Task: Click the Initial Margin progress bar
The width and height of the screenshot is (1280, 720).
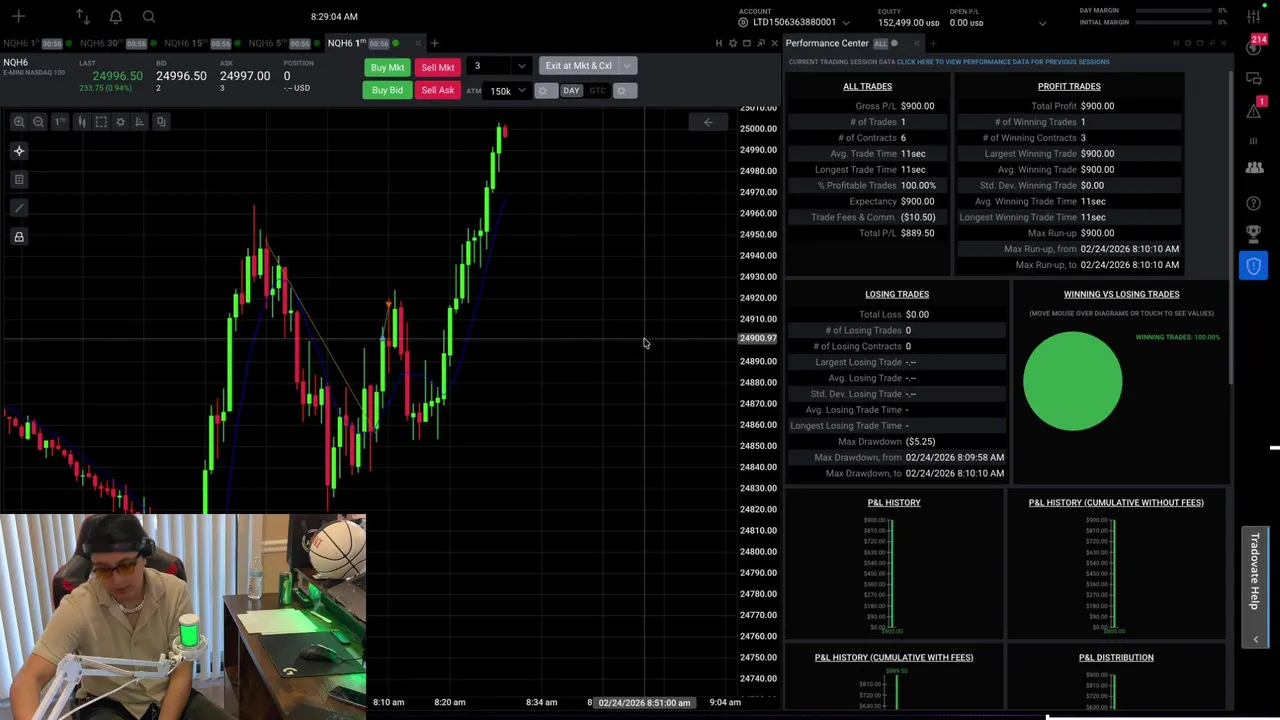Action: 1175,23
